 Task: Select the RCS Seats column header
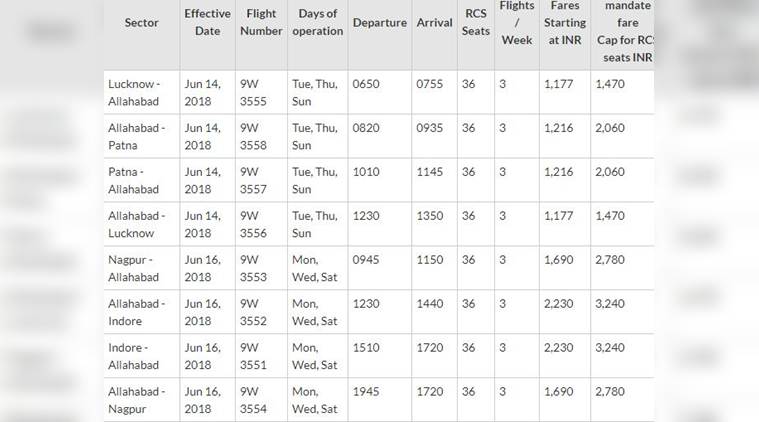point(476,23)
